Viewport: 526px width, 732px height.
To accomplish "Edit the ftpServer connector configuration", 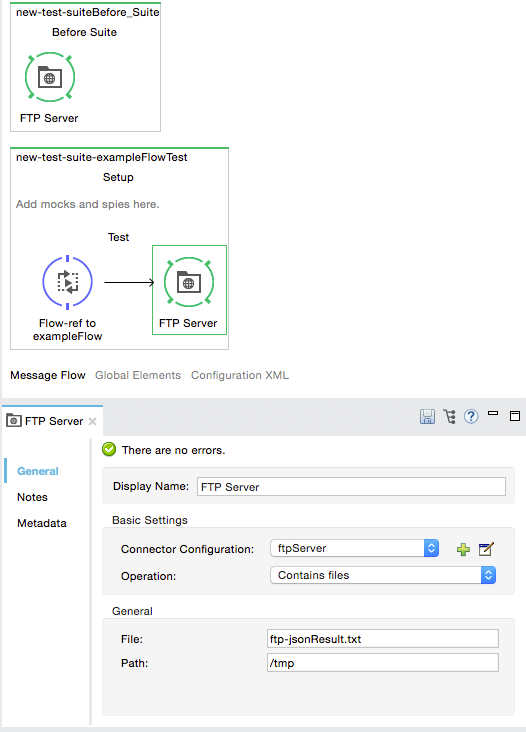I will pyautogui.click(x=486, y=549).
